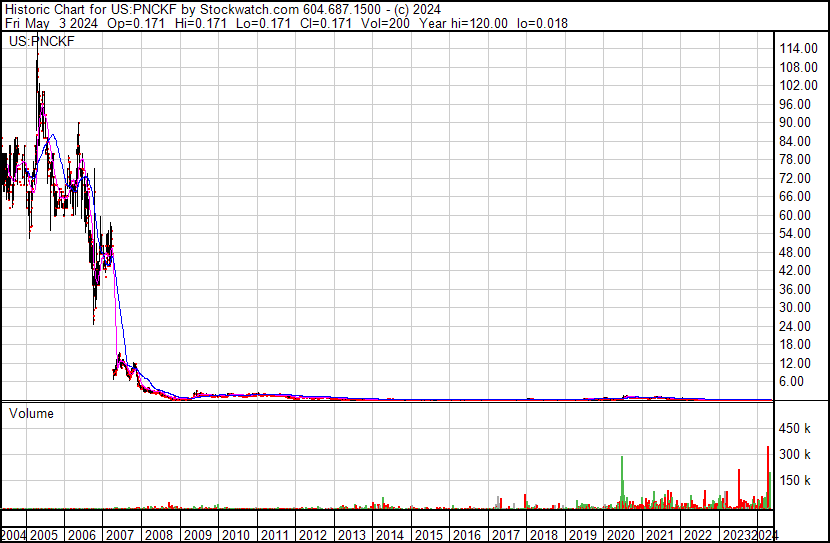The image size is (830, 543).
Task: Click the 2015 year label on time axis
Action: (429, 535)
